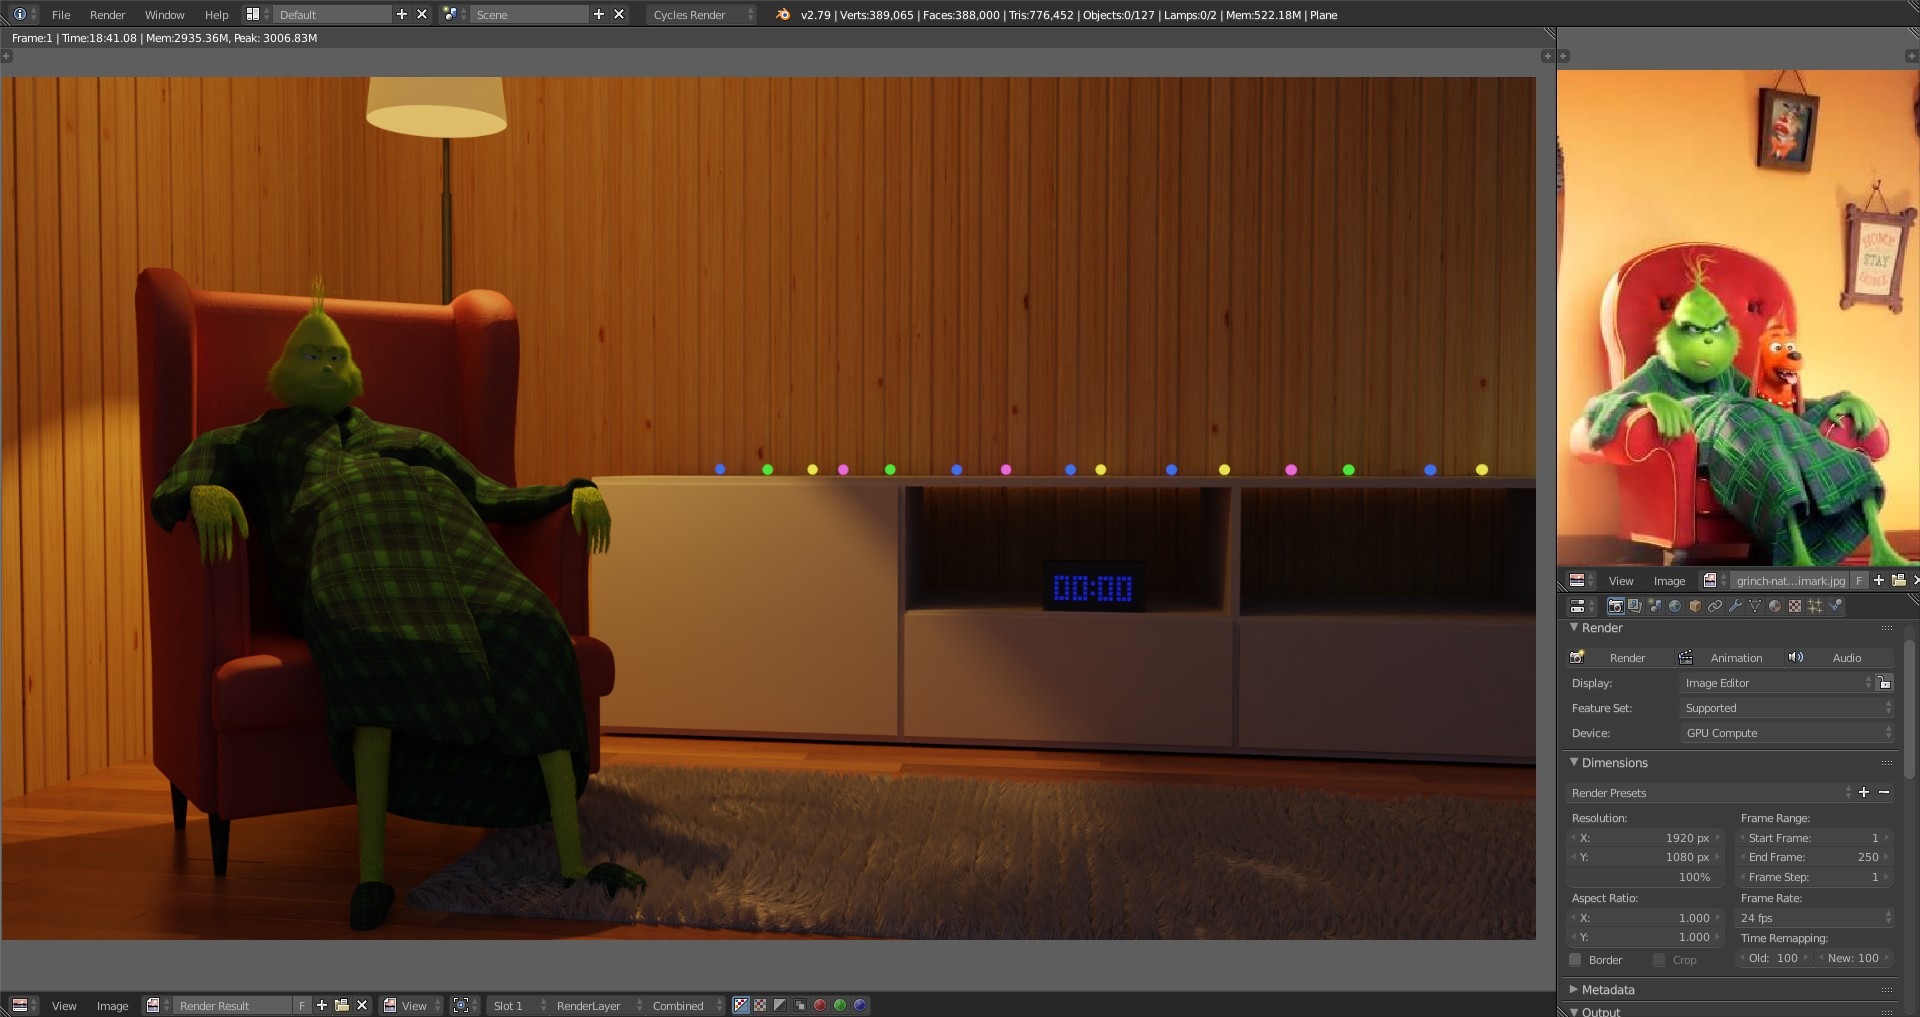Viewport: 1920px width, 1017px height.
Task: Open the Cycles Render engine dropdown
Action: pyautogui.click(x=701, y=14)
